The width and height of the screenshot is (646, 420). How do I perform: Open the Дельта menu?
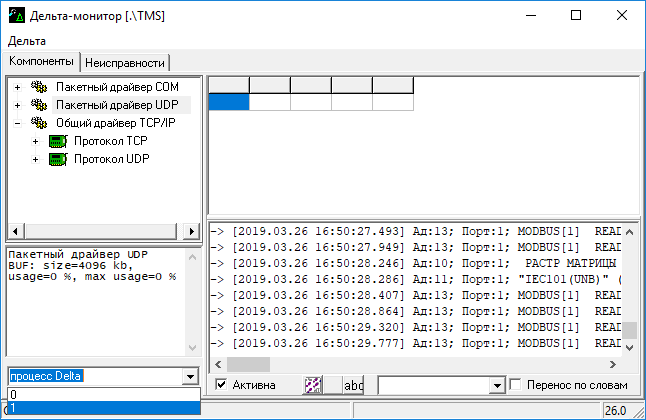26,41
